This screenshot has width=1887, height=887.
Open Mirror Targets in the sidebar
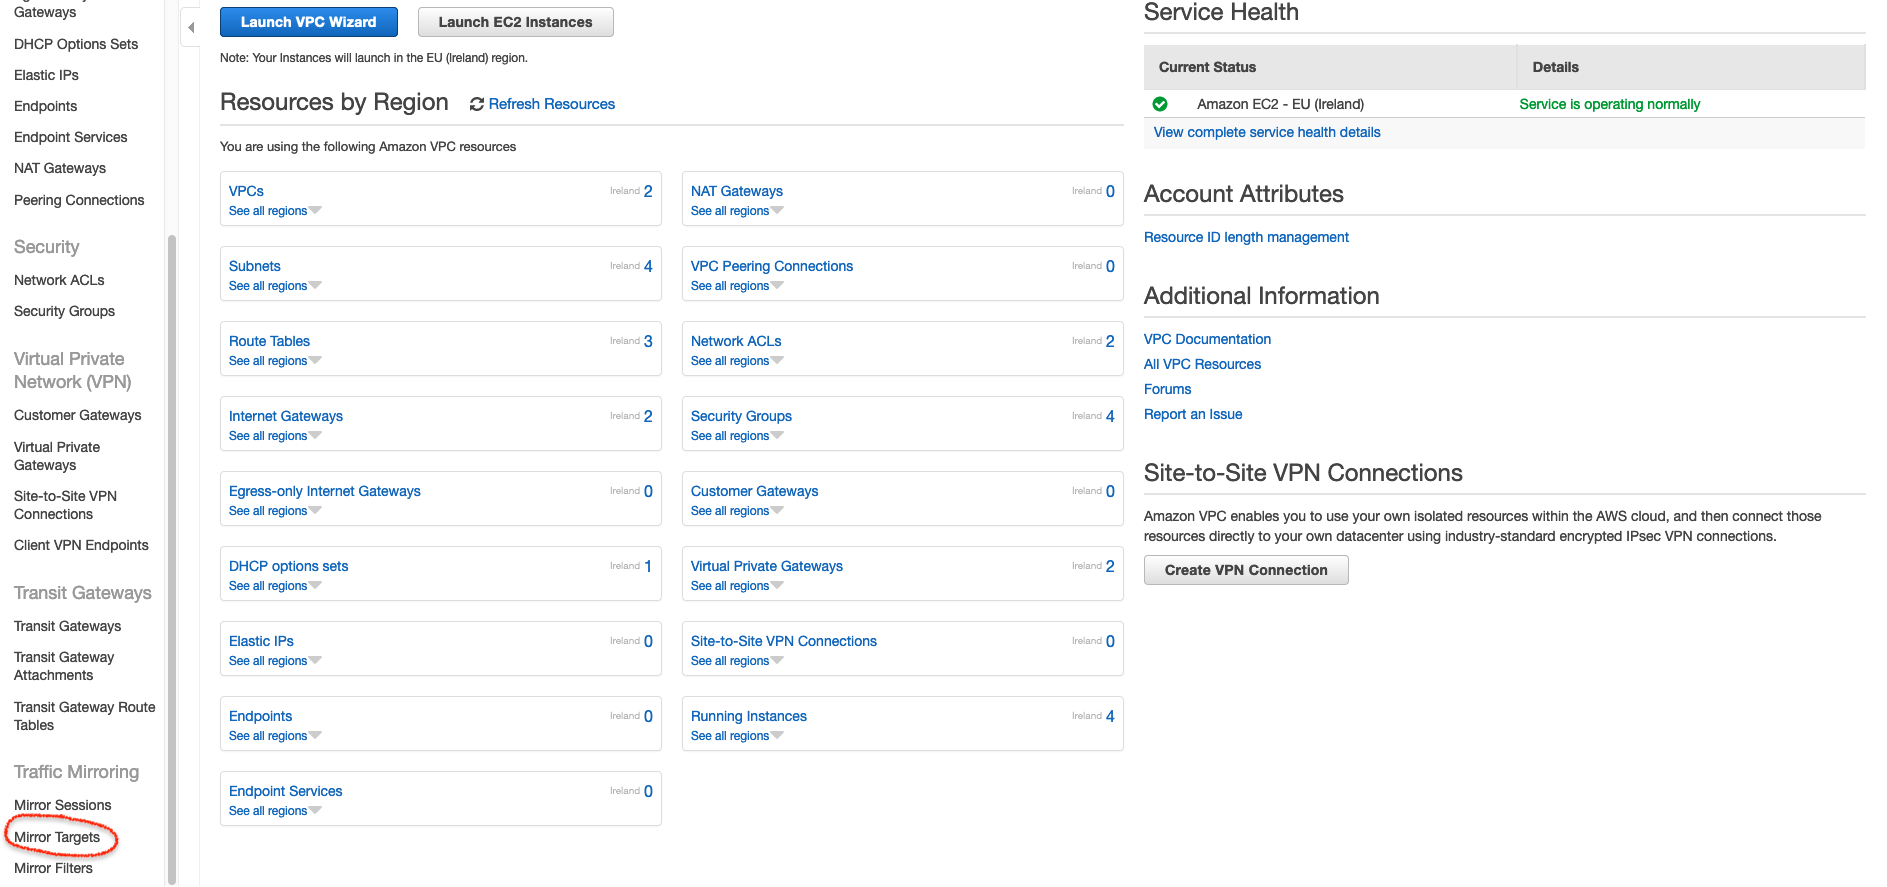[57, 837]
